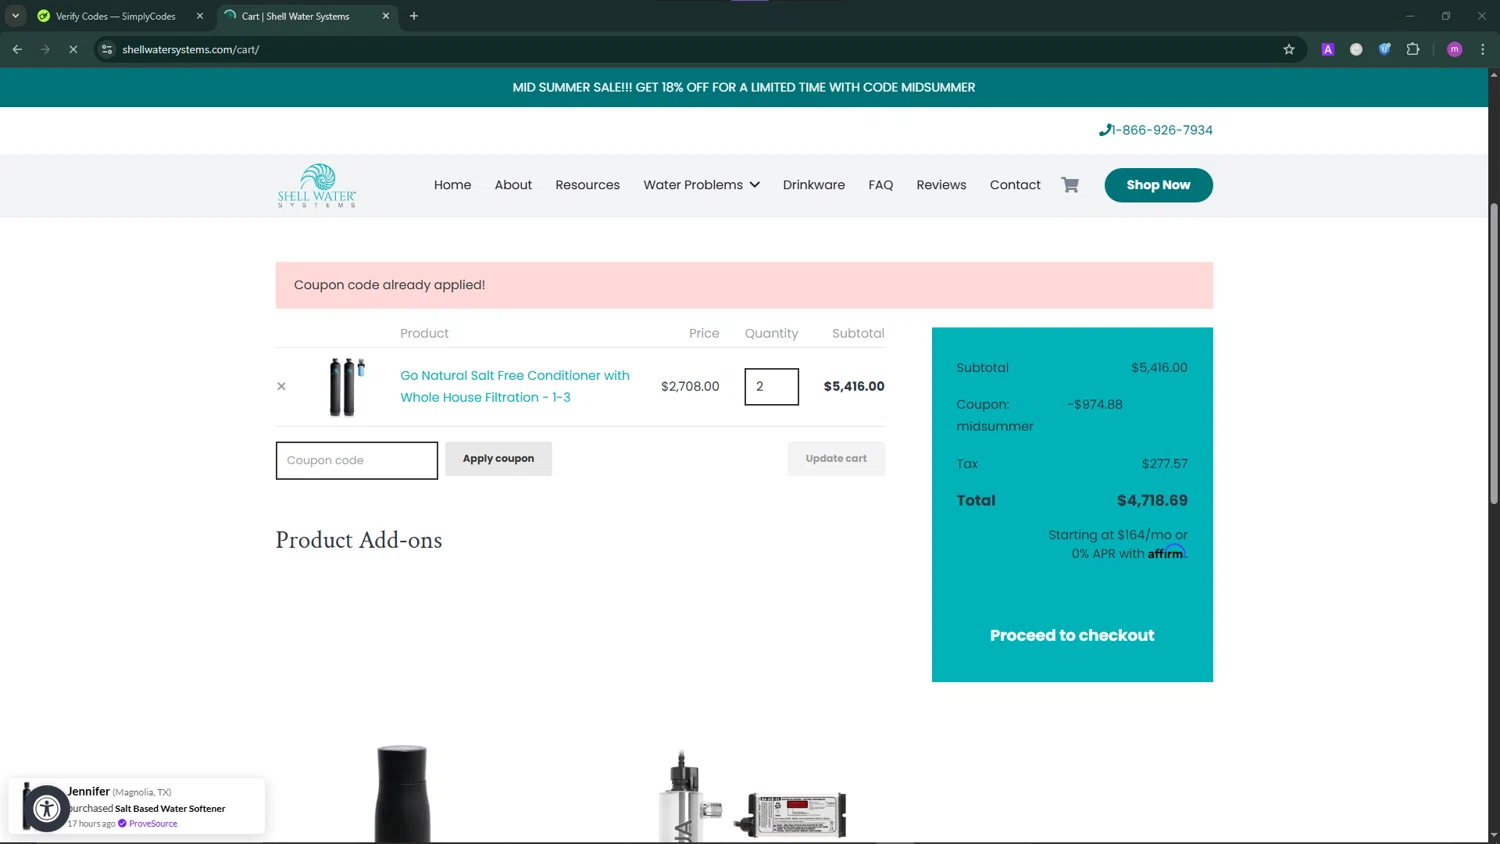Screen dimensions: 1500x844
Task: Click the Tax value $277.57
Action: click(1165, 464)
